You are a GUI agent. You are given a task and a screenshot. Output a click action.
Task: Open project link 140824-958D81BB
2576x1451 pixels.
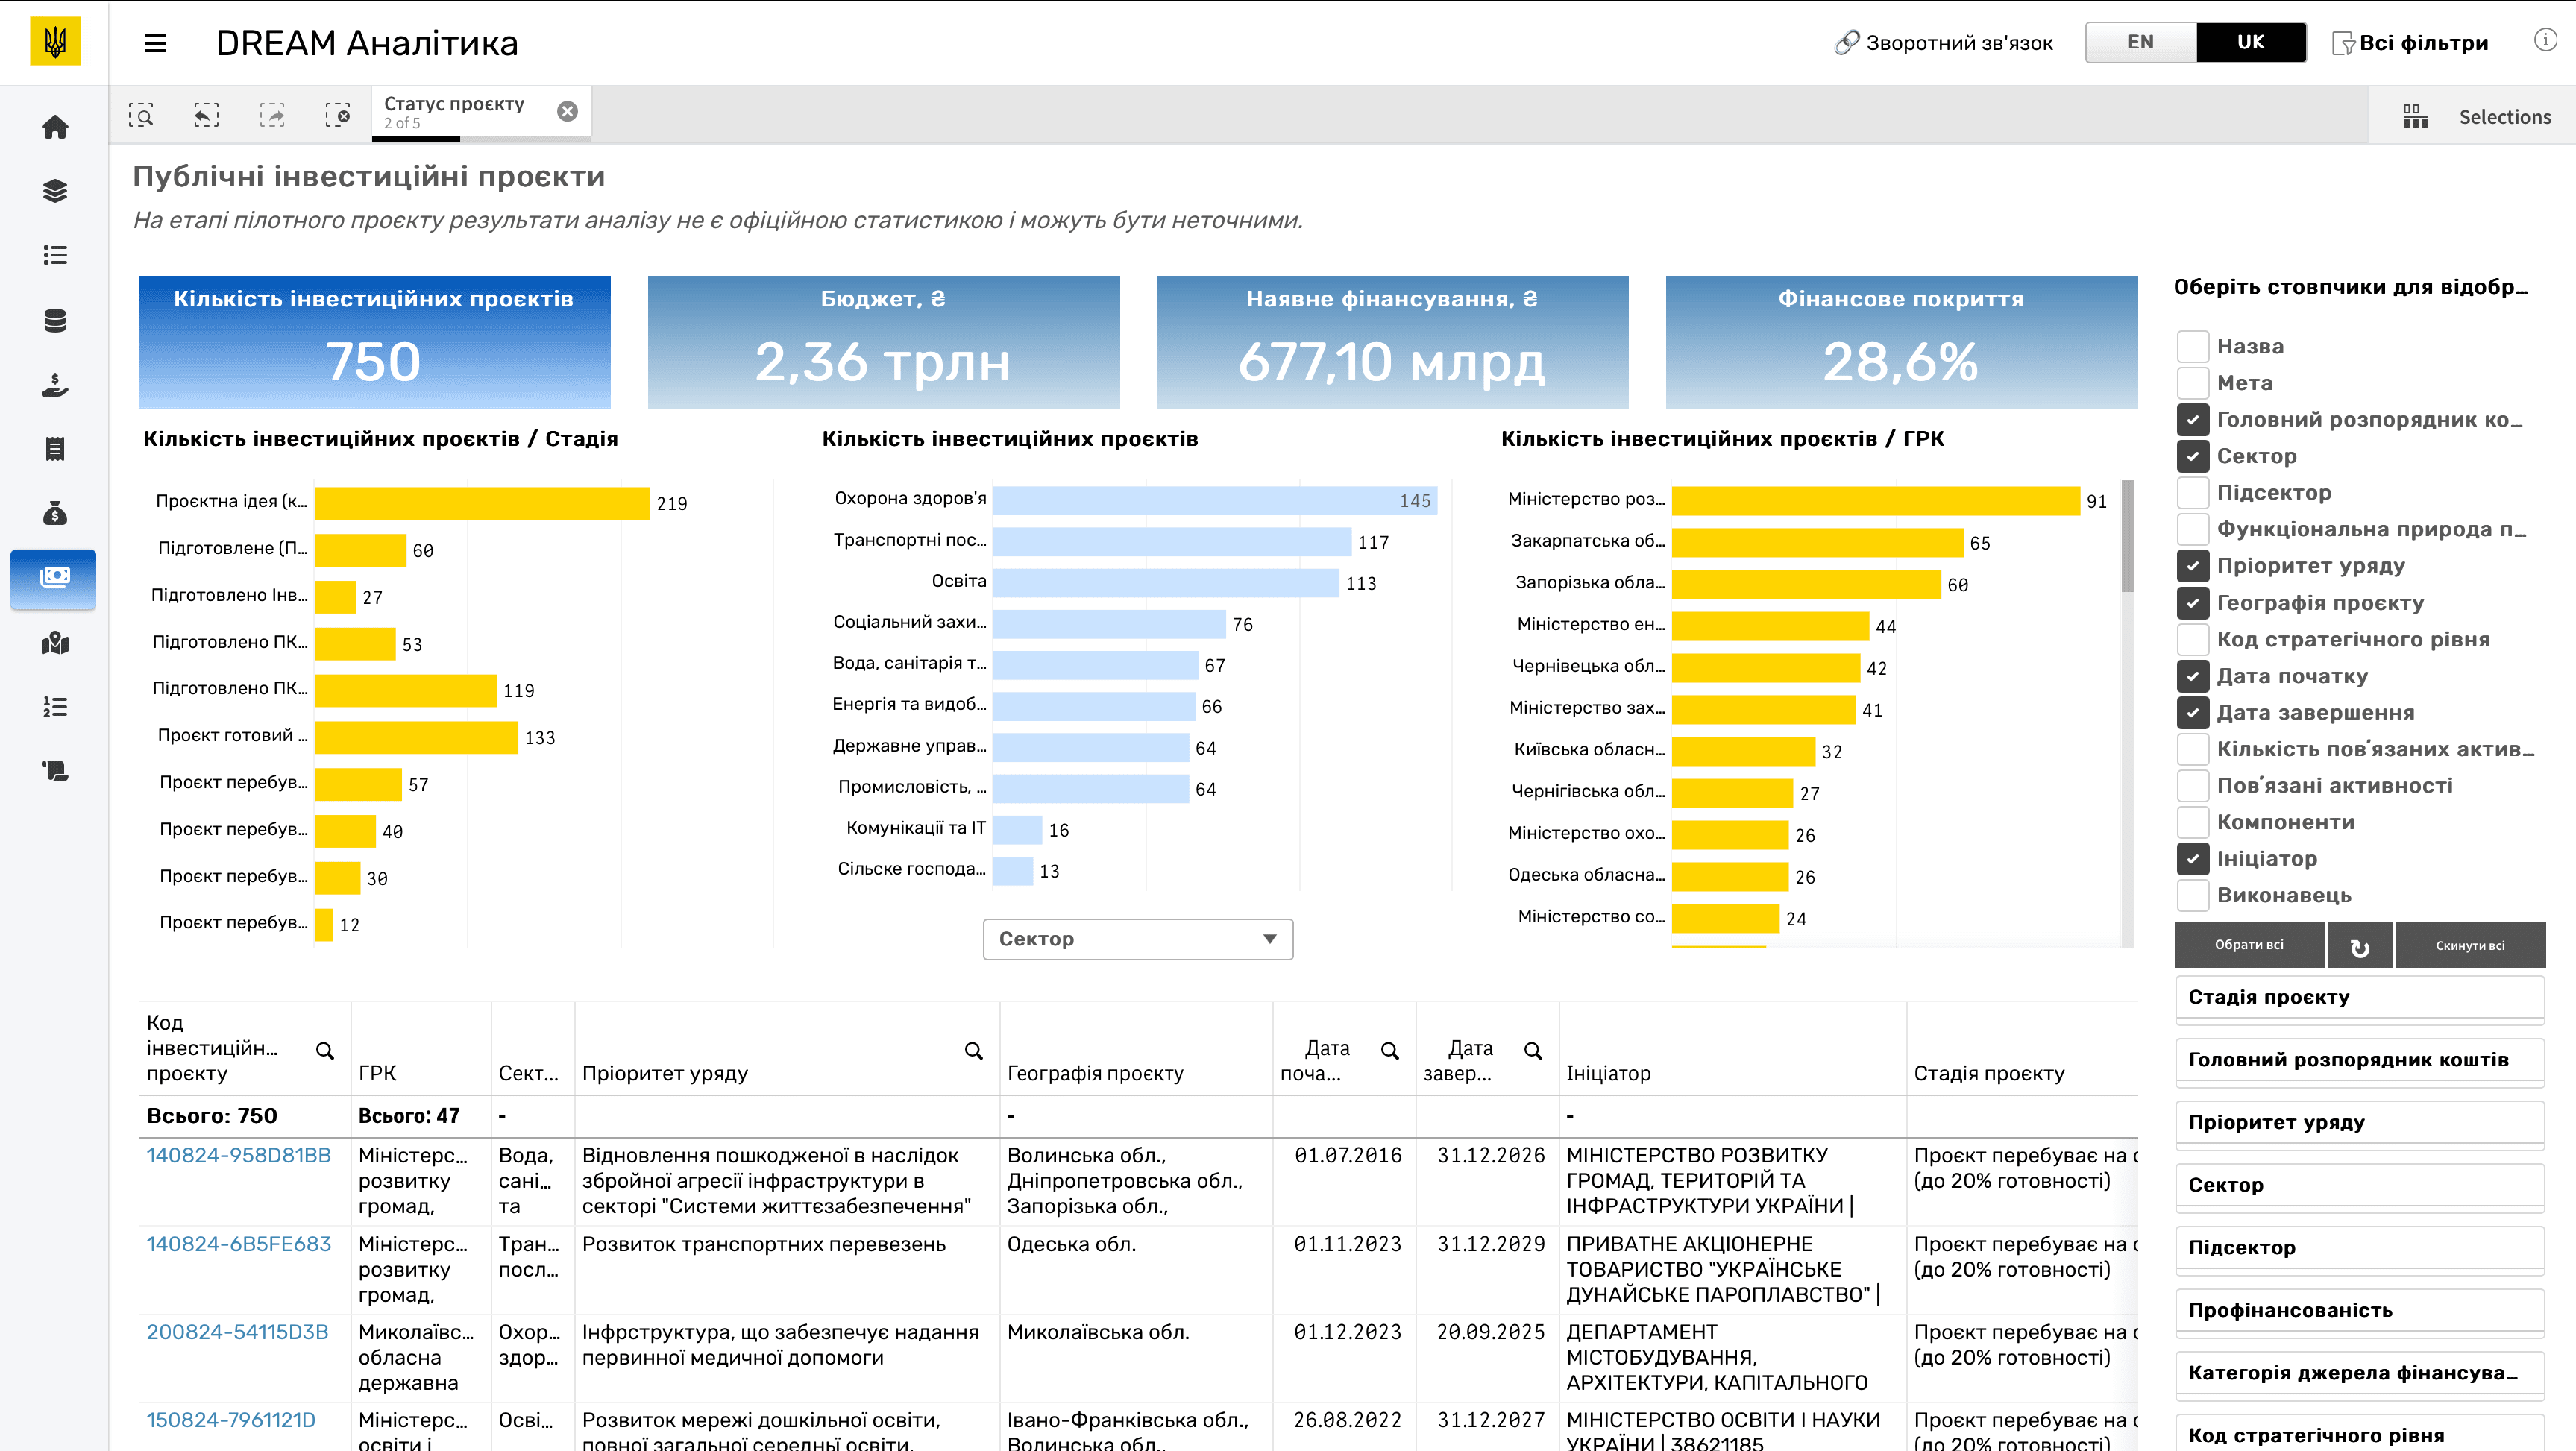238,1155
